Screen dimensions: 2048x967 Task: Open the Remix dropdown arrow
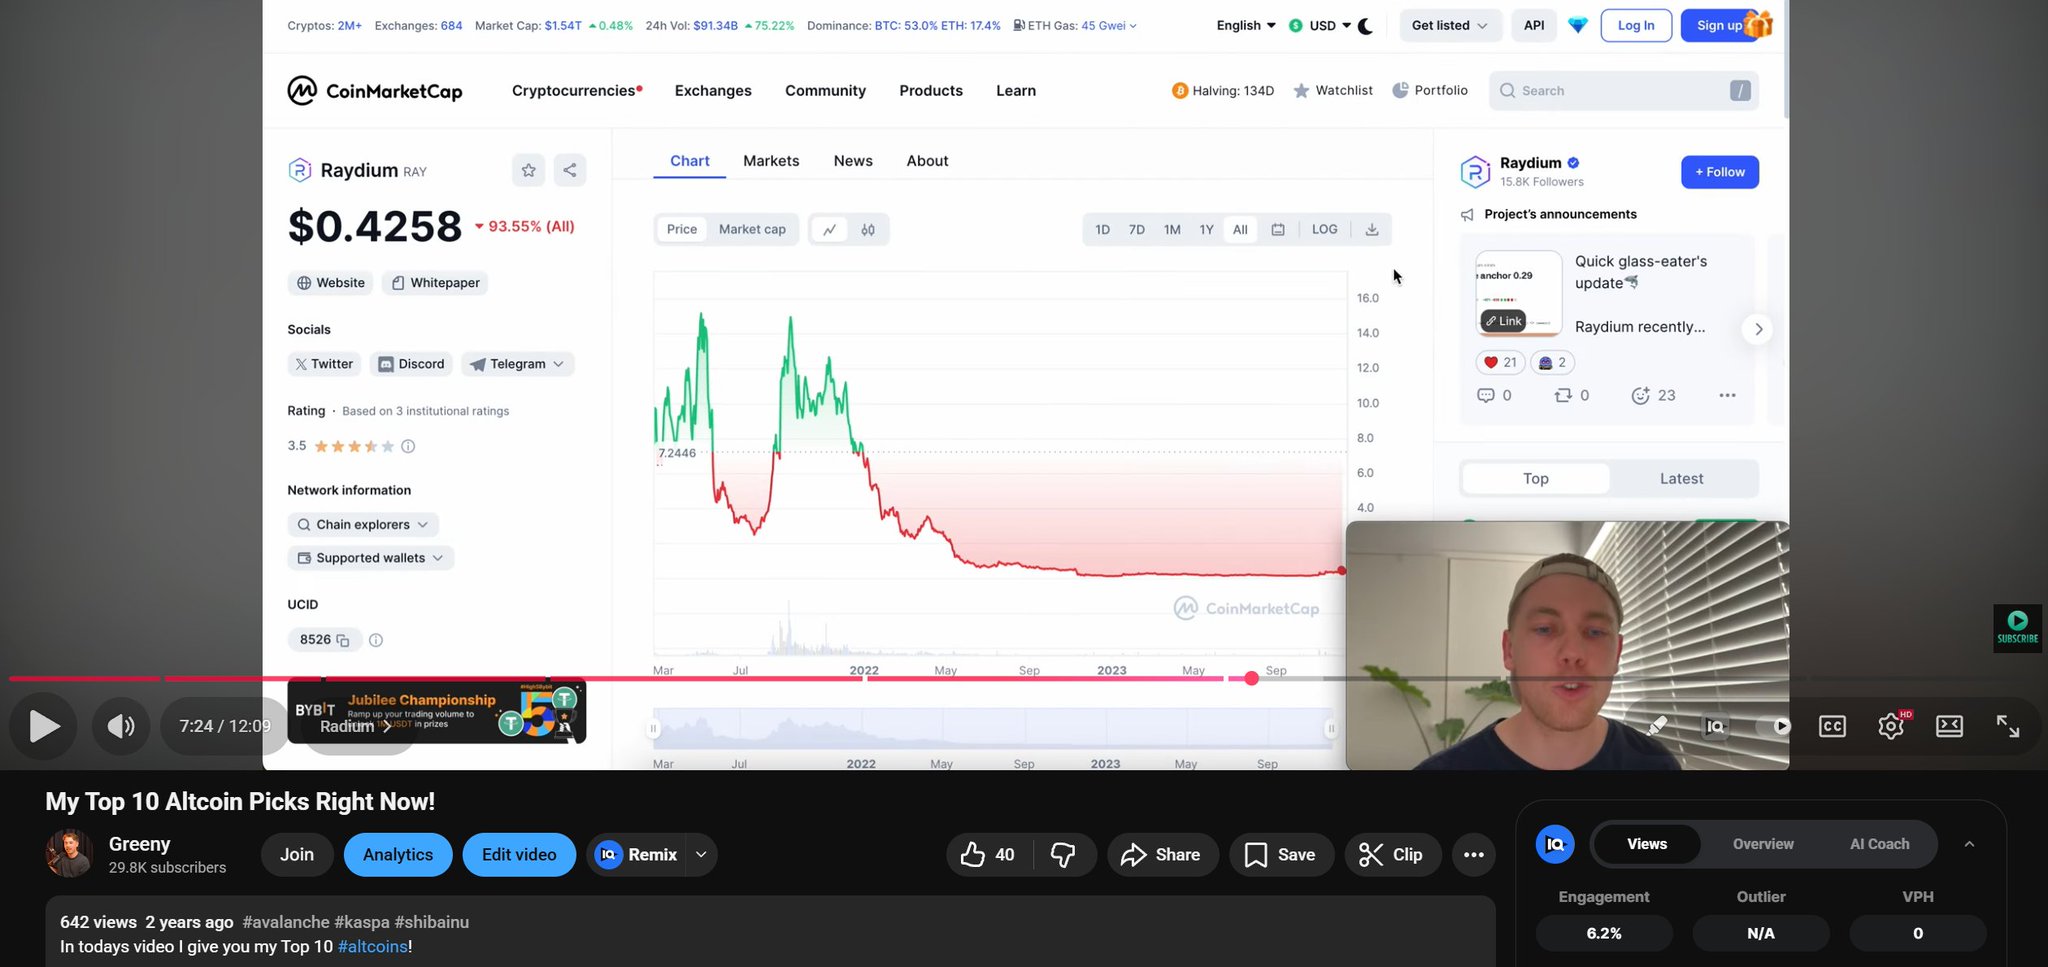(701, 854)
